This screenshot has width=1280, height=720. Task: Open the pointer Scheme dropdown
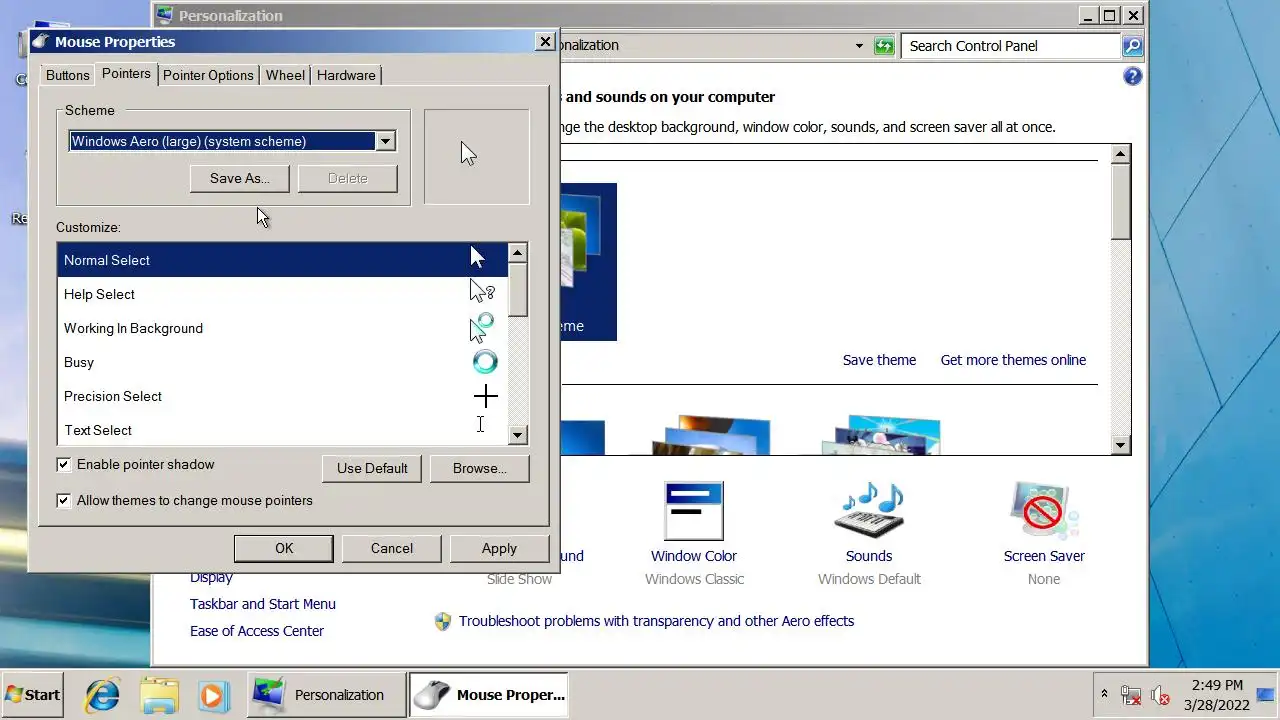coord(385,141)
